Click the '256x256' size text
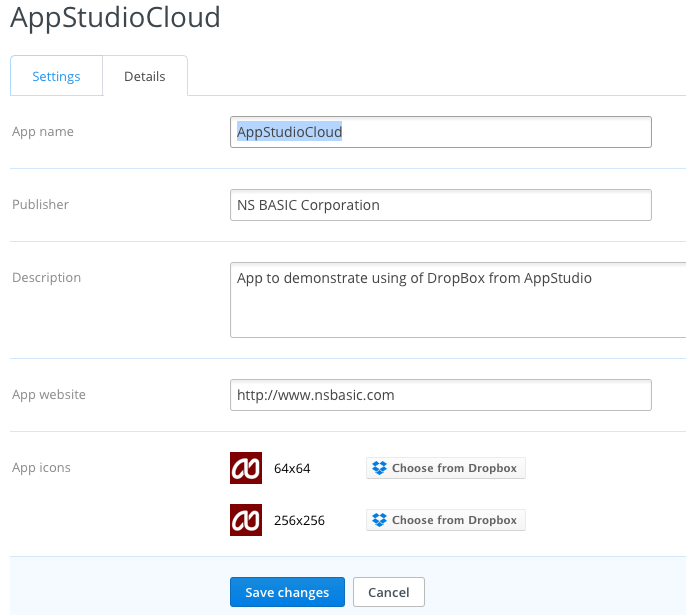This screenshot has height=615, width=686. tap(299, 521)
